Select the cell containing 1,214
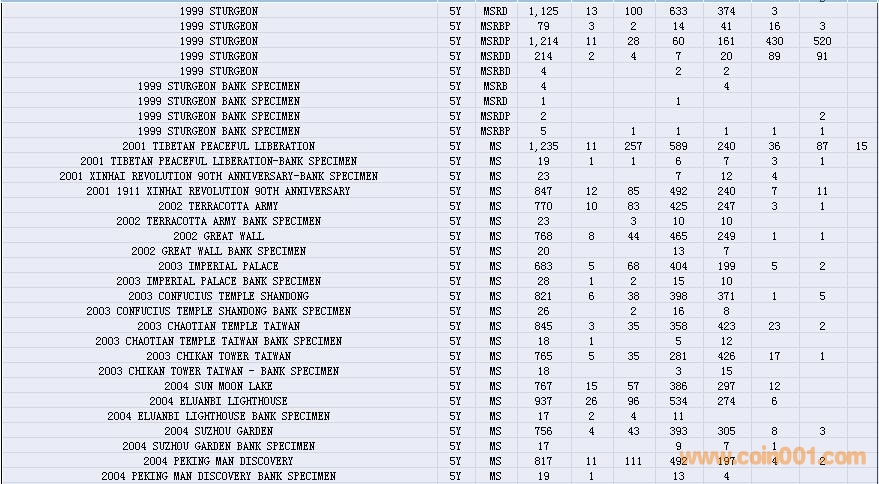This screenshot has width=879, height=484. click(x=543, y=41)
